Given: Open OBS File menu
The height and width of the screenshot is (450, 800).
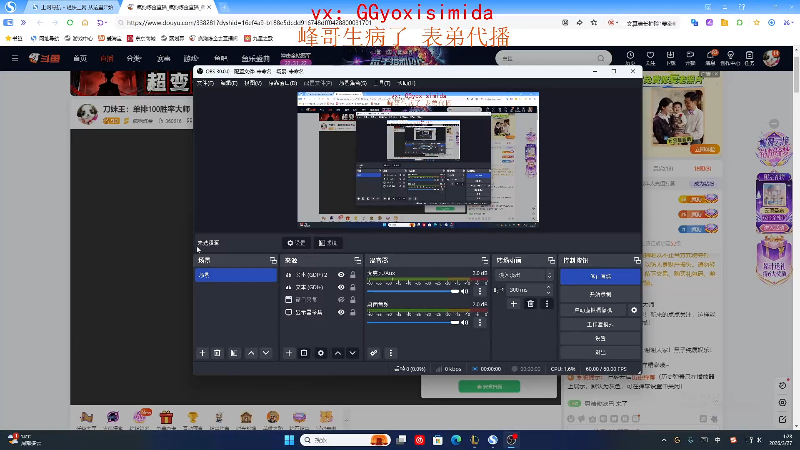Looking at the screenshot, I should (205, 83).
